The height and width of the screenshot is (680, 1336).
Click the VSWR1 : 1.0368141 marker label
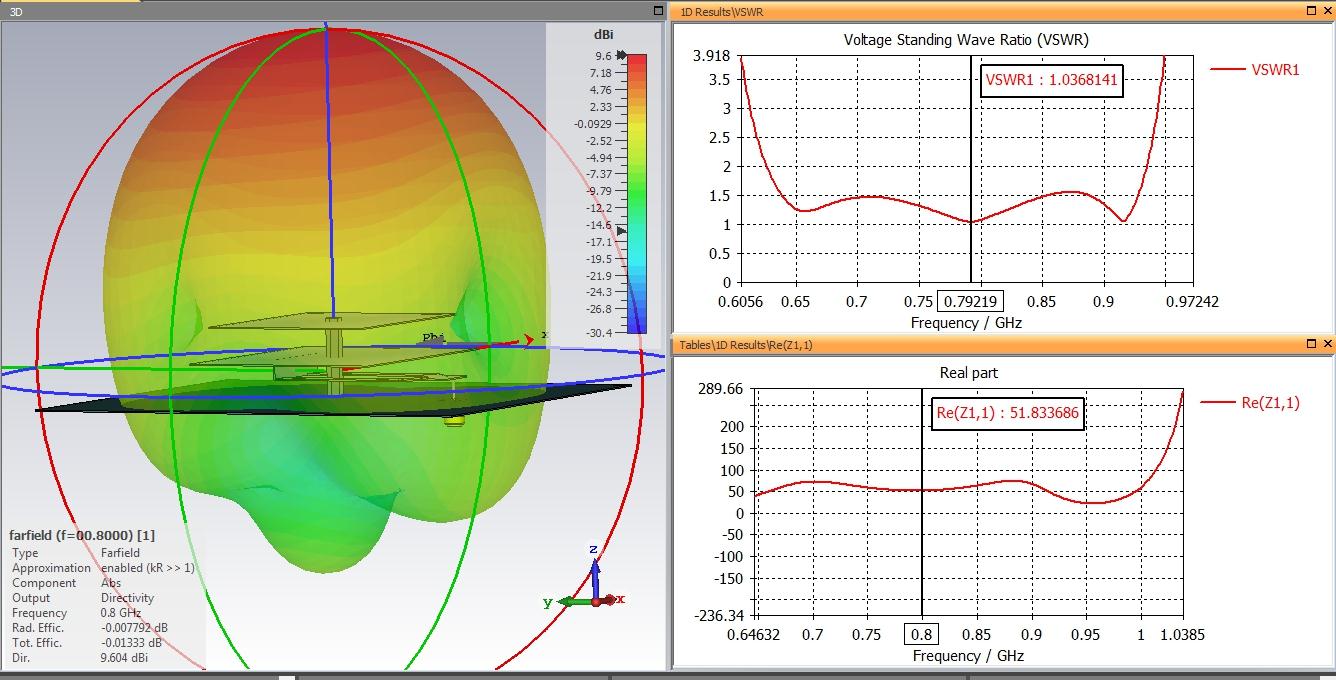coord(1051,81)
